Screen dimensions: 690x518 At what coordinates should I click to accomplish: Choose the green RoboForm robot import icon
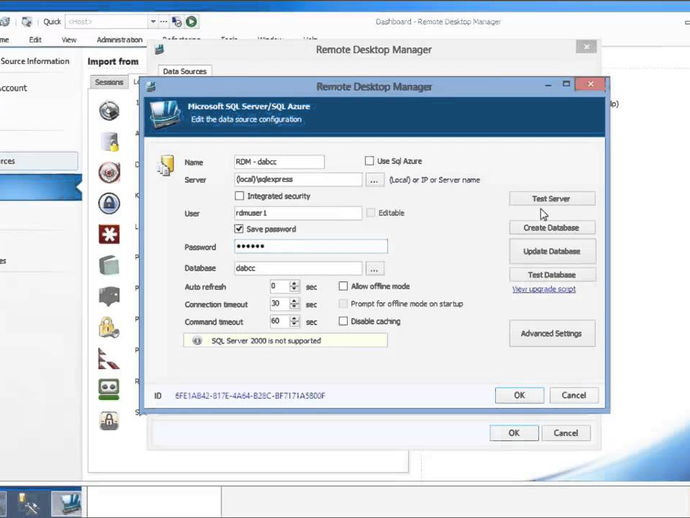pyautogui.click(x=109, y=389)
